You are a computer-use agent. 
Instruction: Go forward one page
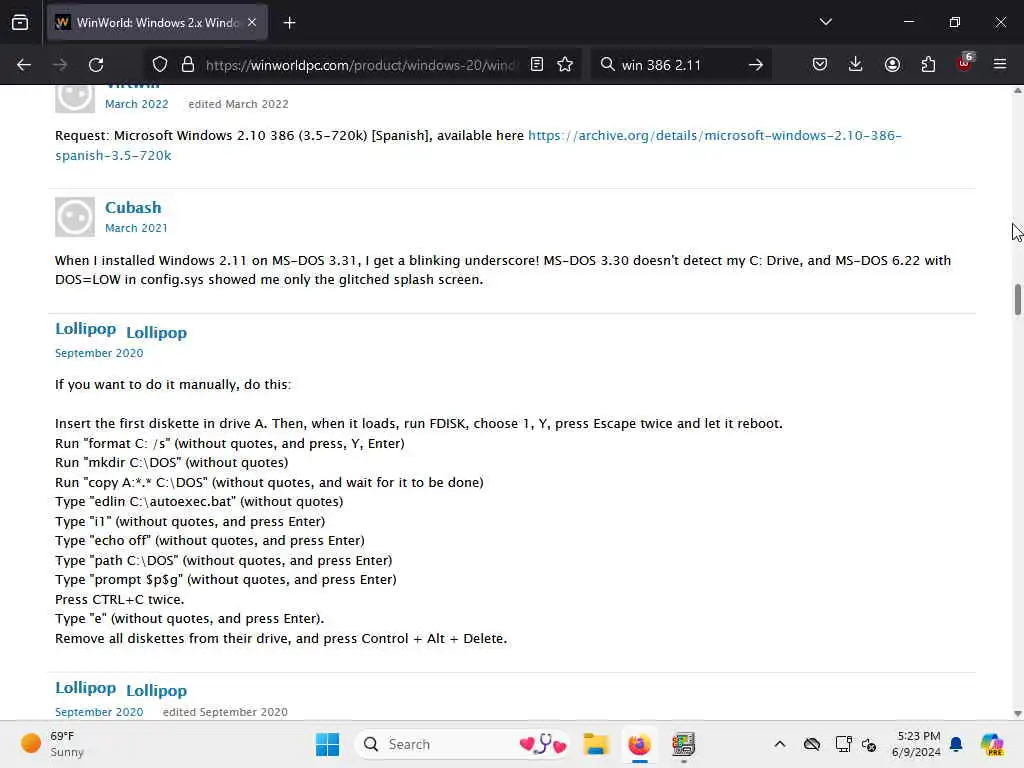click(x=60, y=65)
